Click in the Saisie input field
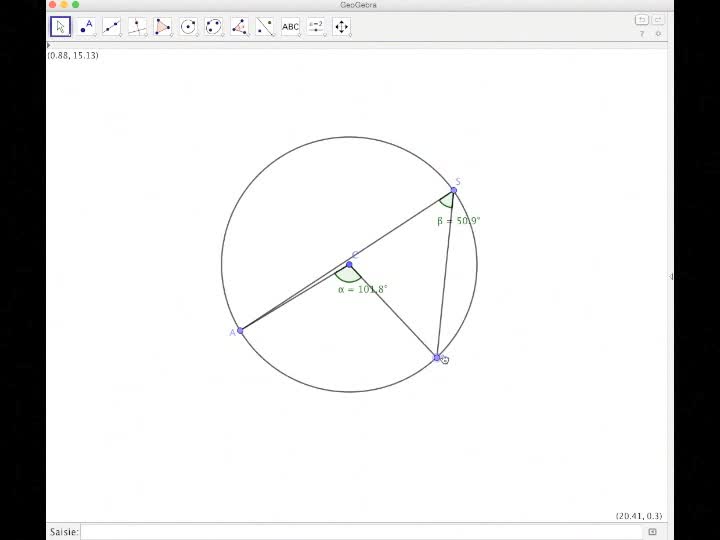 pyautogui.click(x=362, y=532)
